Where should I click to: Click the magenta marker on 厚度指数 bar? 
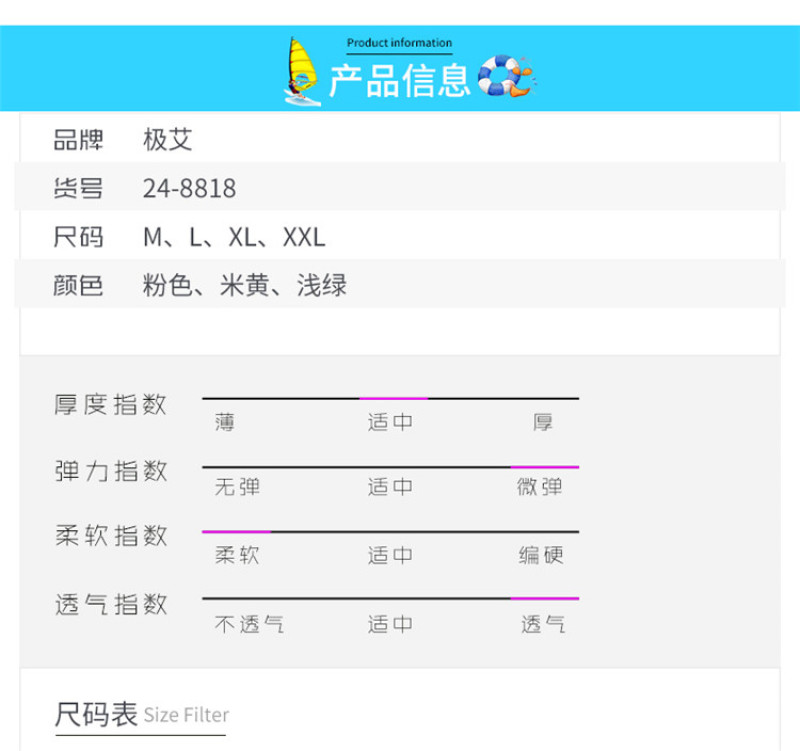click(x=394, y=398)
